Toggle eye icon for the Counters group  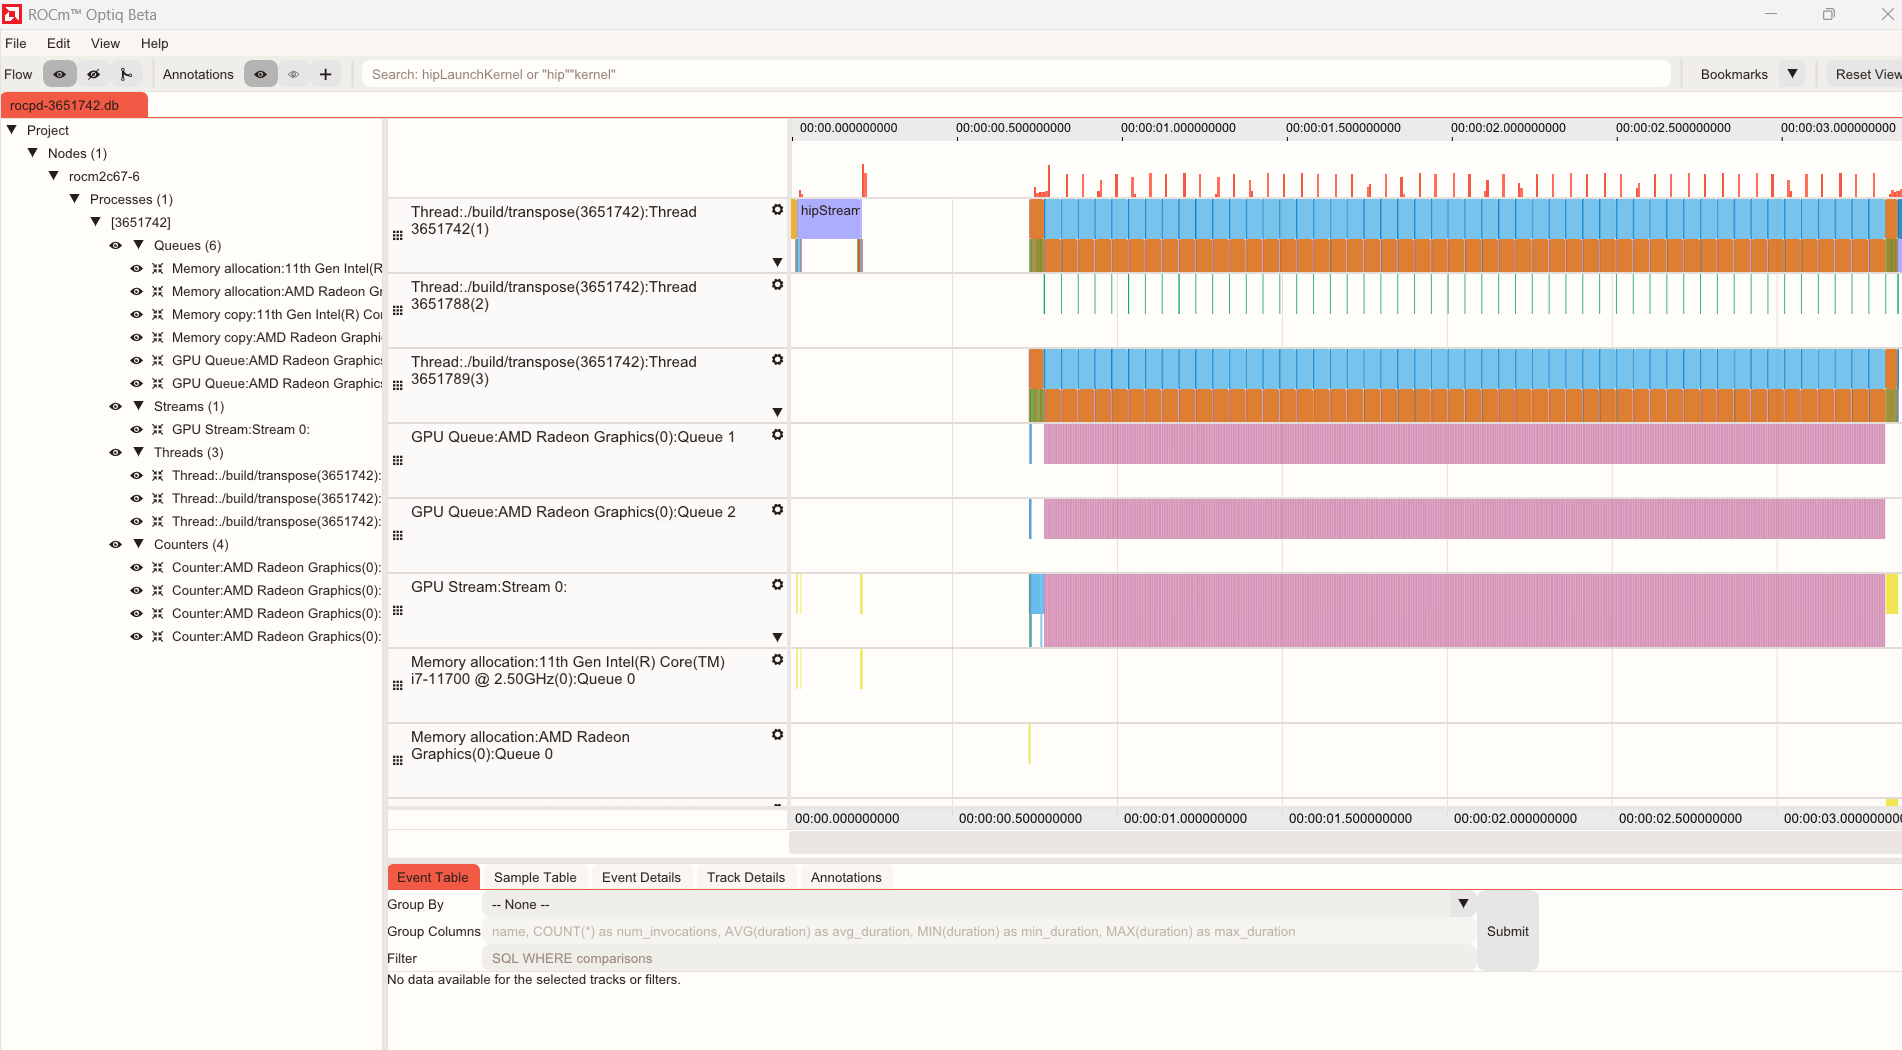[x=116, y=545]
